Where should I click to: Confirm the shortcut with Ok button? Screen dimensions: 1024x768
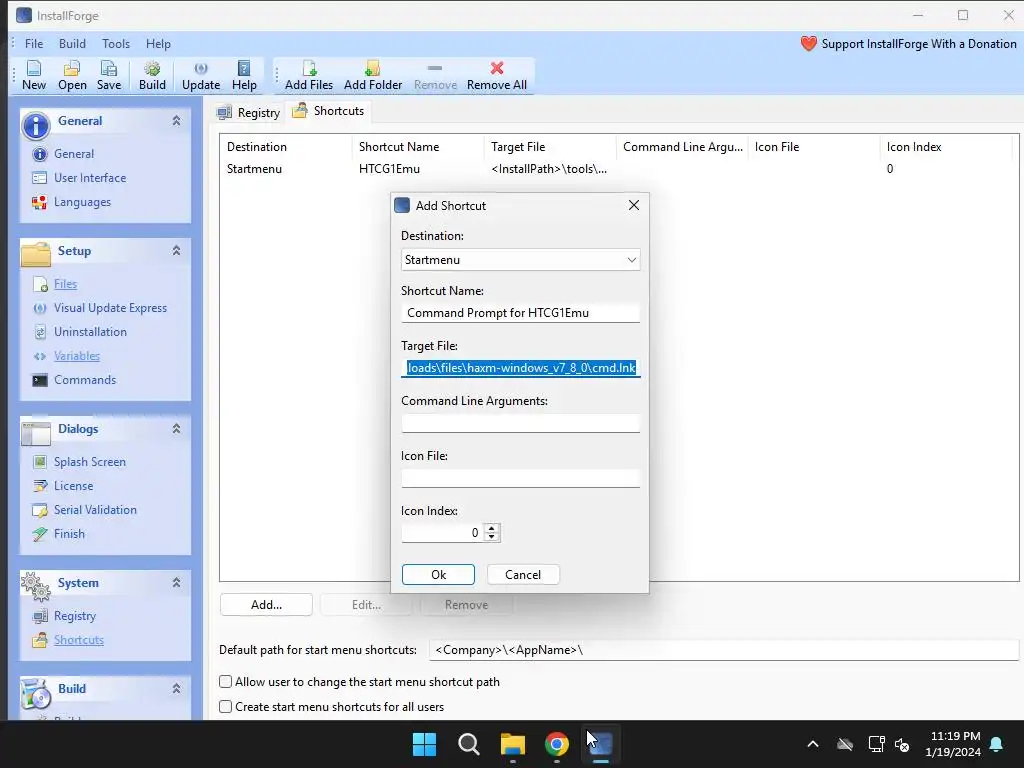438,575
